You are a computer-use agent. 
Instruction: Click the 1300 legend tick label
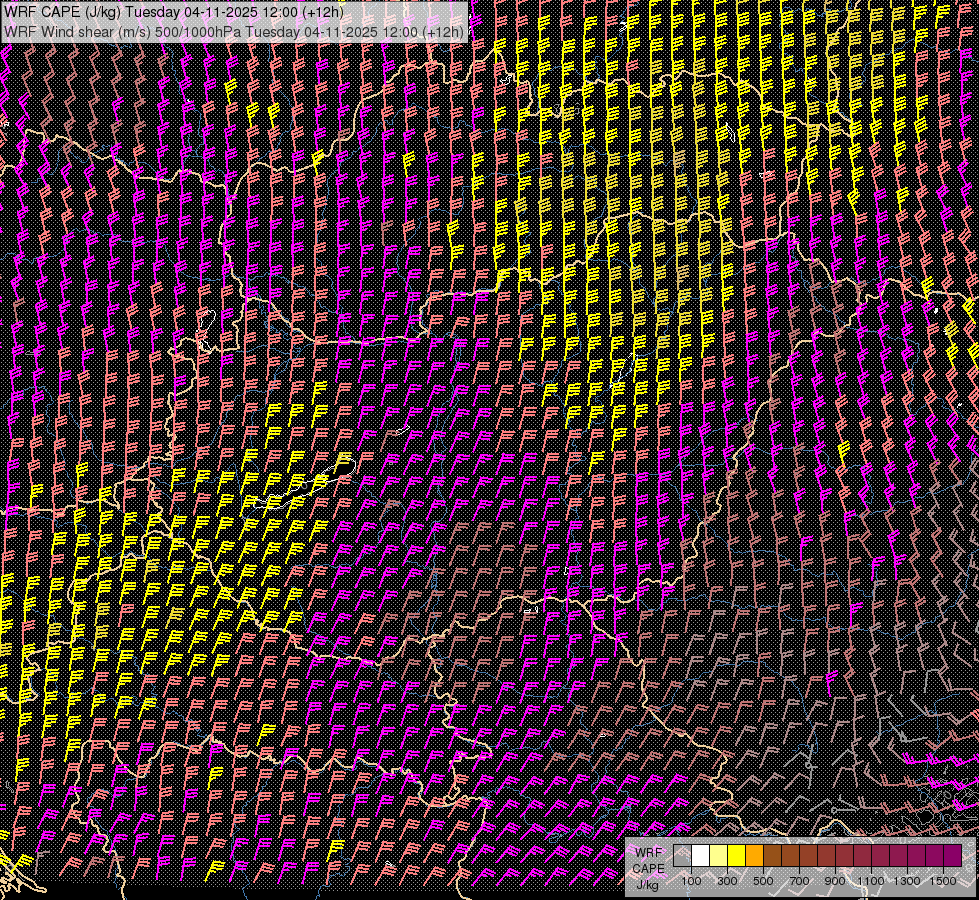point(907,881)
